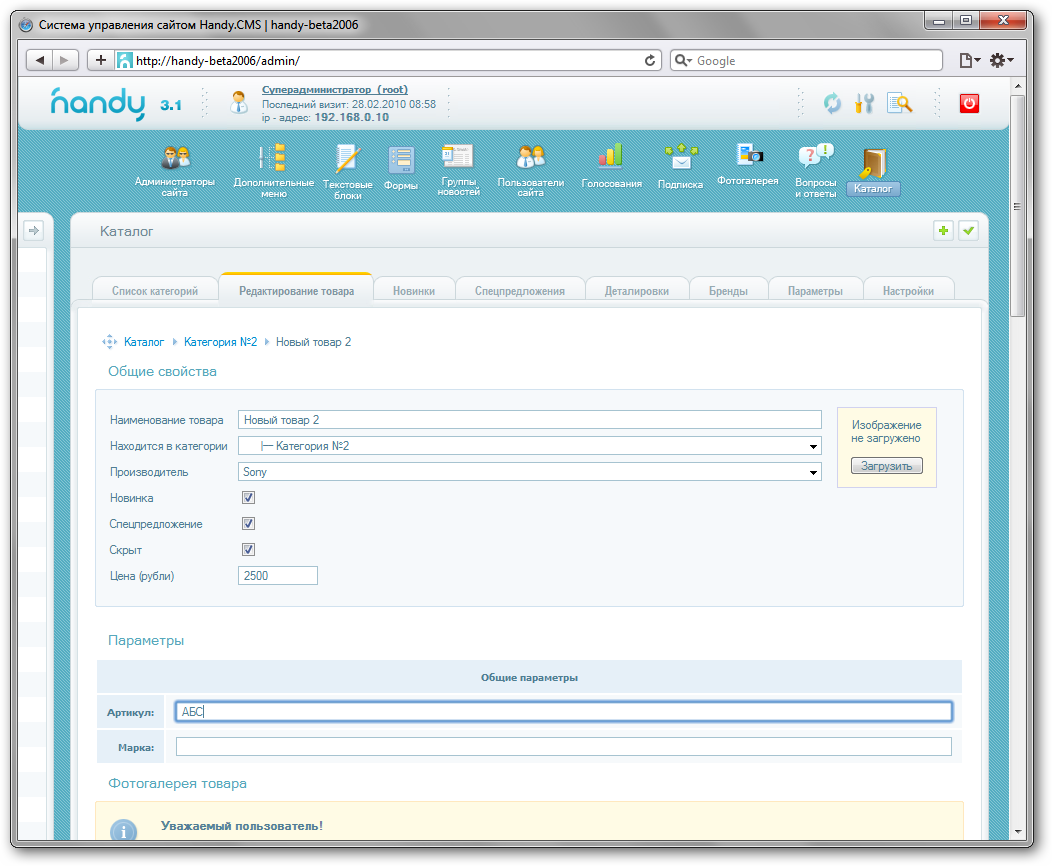Click into the Марка input field
Screen dimensions: 1052x866
563,747
